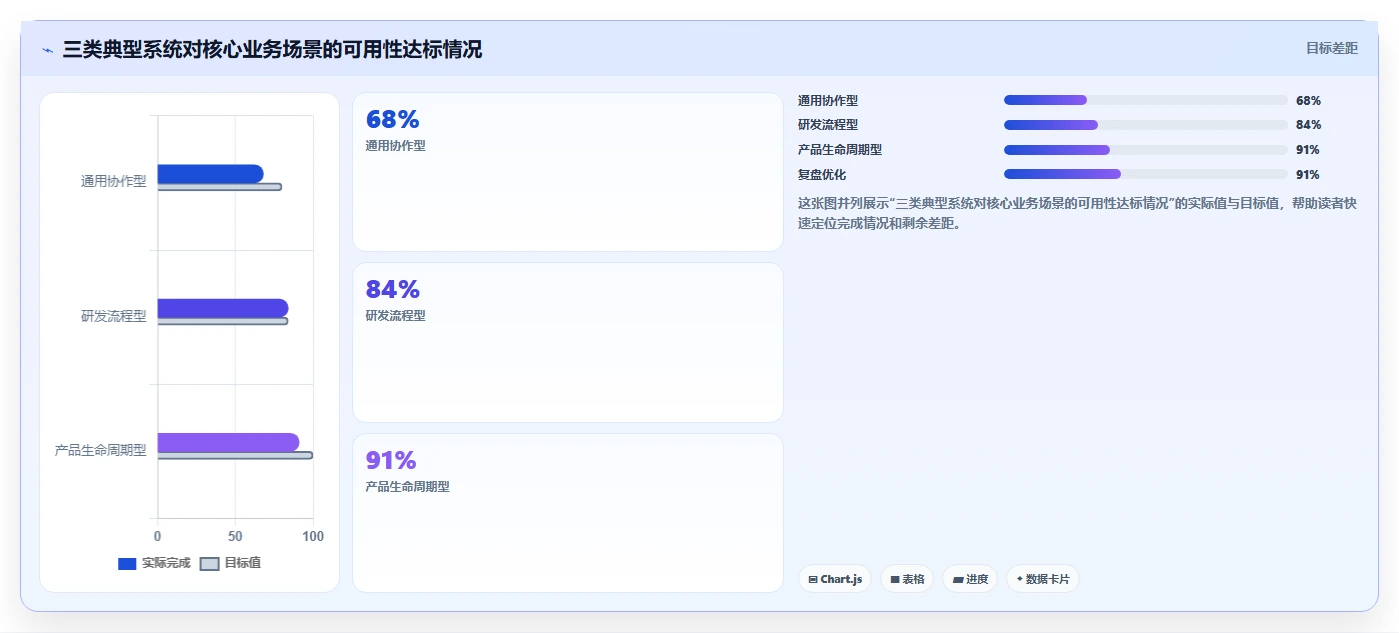Viewport: 1399px width, 633px height.
Task: Click the main title heading
Action: [272, 49]
